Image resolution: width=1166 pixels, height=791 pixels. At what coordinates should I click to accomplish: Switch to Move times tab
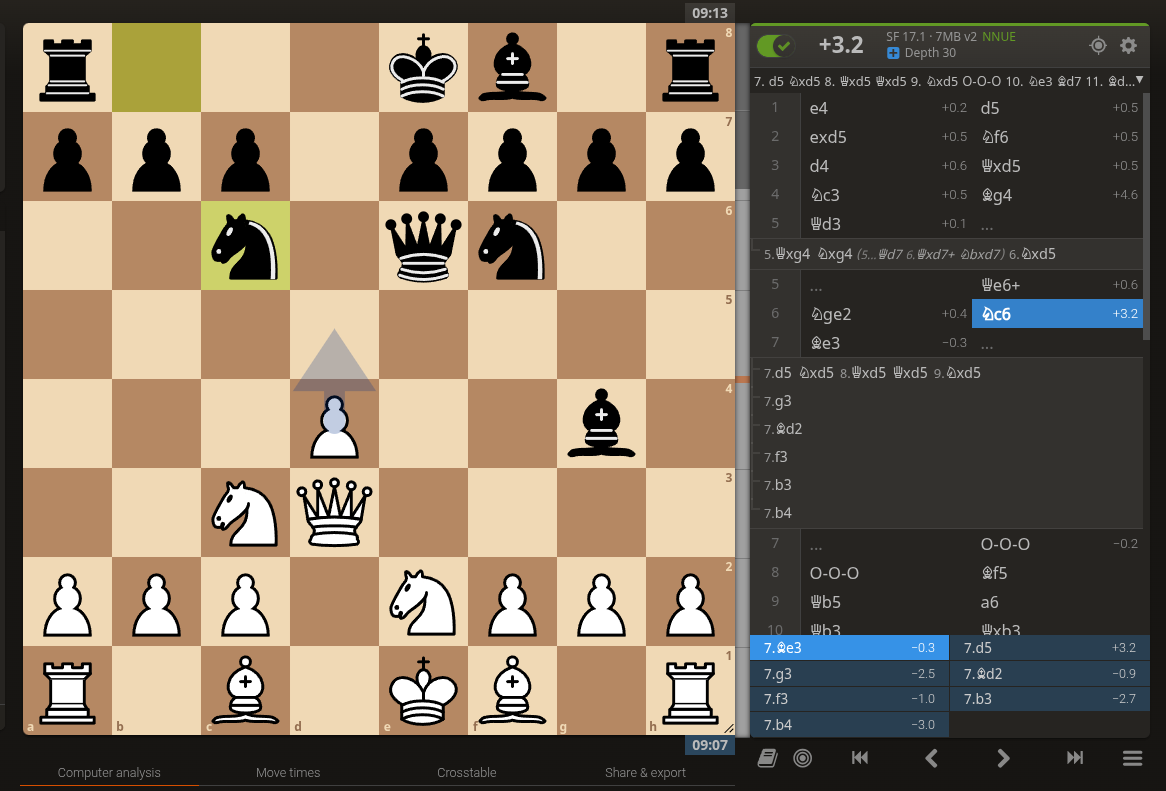[288, 772]
